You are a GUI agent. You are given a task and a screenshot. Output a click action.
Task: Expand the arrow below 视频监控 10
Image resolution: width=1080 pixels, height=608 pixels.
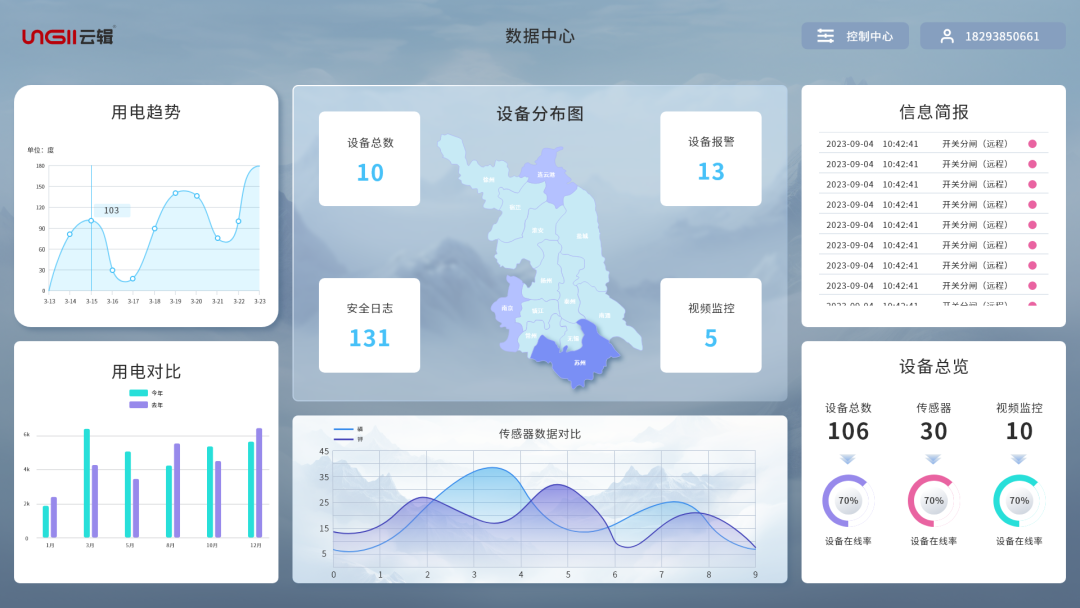(1019, 458)
